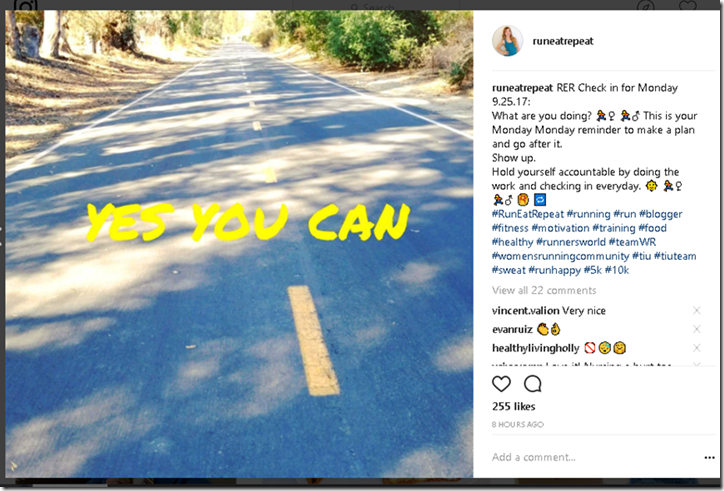Open the #runnersworld hashtag link

[571, 242]
